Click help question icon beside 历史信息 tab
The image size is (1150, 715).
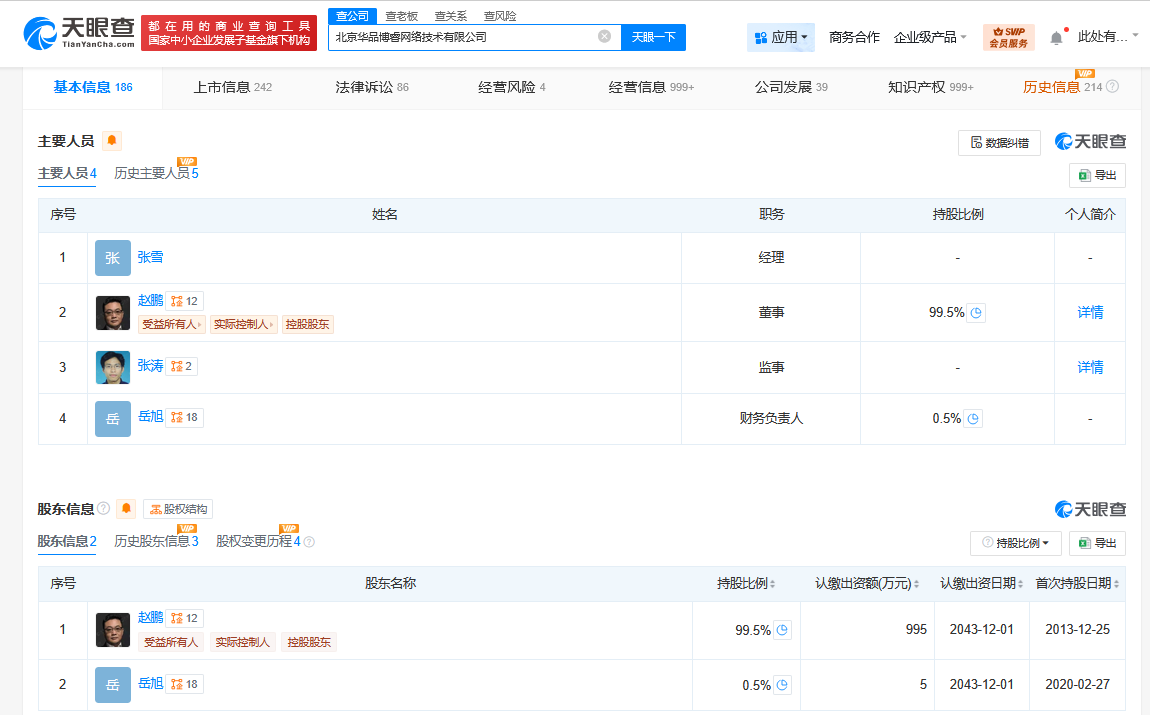click(1112, 87)
